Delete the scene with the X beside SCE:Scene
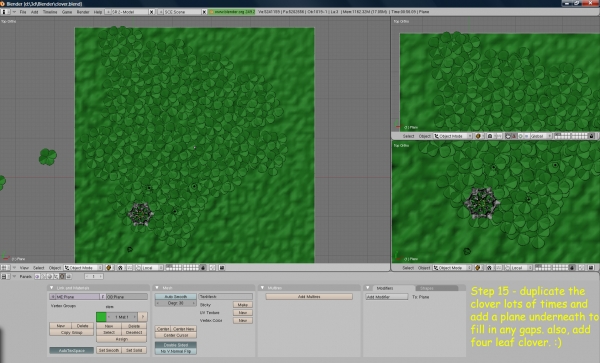 [204, 12]
